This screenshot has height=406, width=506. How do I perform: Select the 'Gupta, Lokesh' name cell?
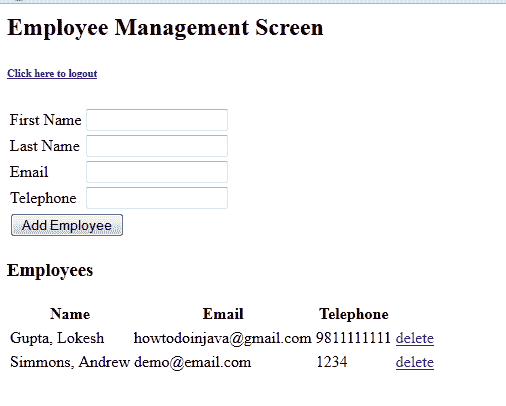57,338
